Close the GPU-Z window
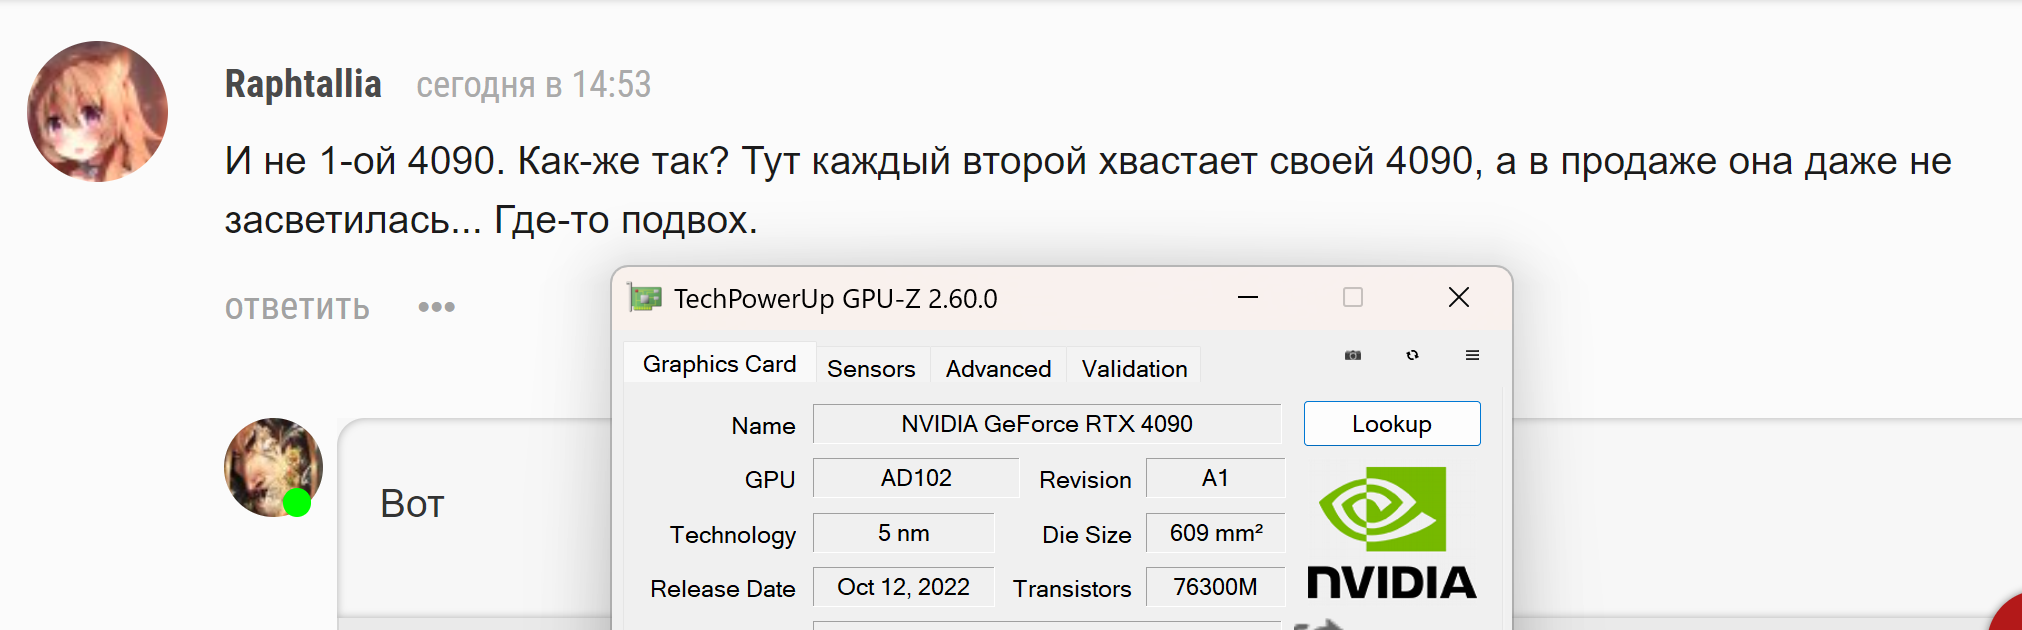Screen dimensions: 2022x630 [x=1459, y=297]
